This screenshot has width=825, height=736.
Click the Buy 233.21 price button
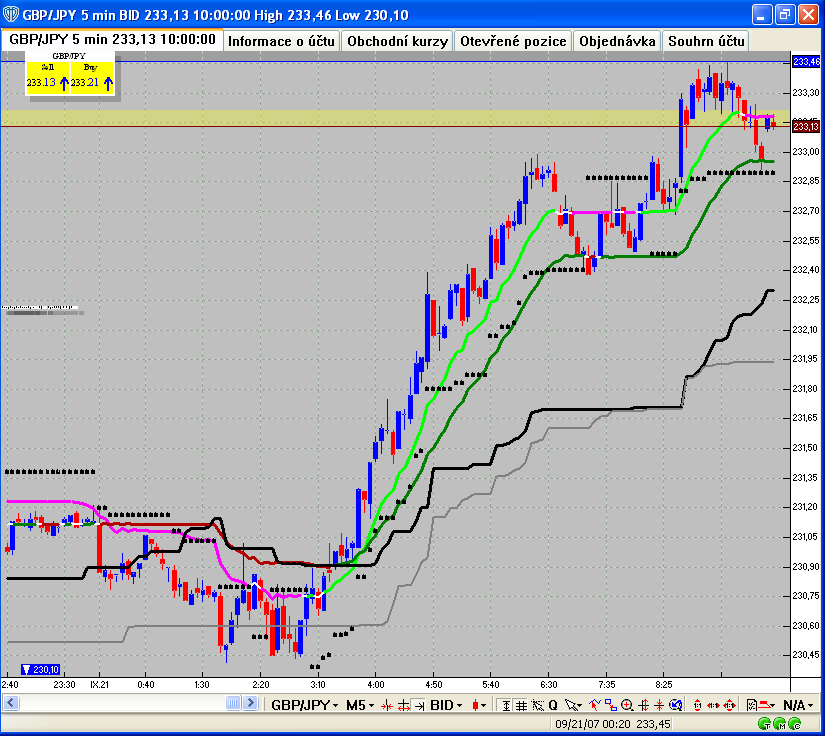tap(92, 77)
